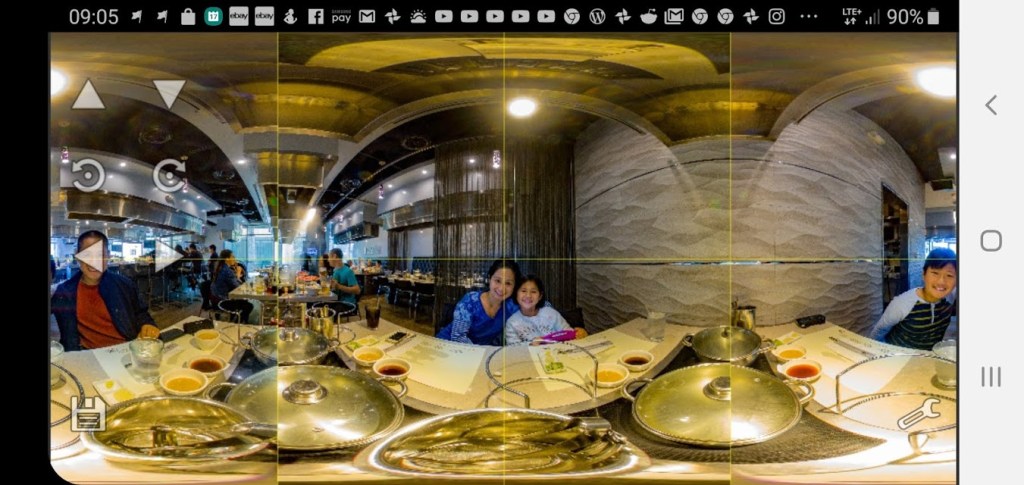Show more notifications via three dots
1024x485 pixels.
[808, 16]
